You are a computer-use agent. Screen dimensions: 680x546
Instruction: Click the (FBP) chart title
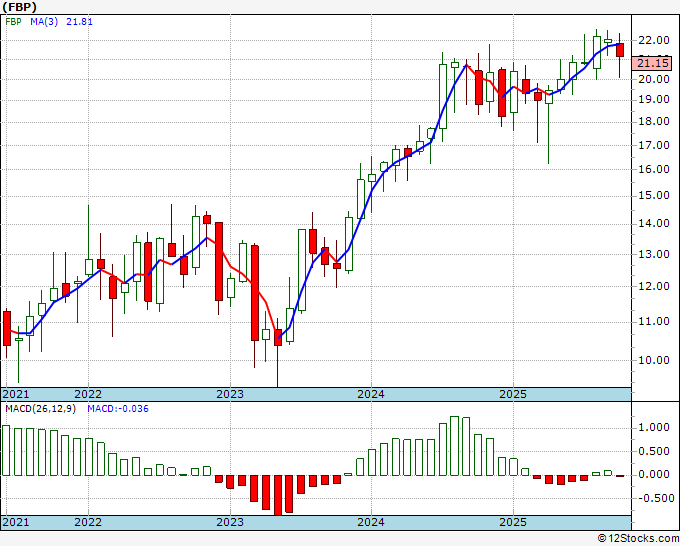(20, 7)
